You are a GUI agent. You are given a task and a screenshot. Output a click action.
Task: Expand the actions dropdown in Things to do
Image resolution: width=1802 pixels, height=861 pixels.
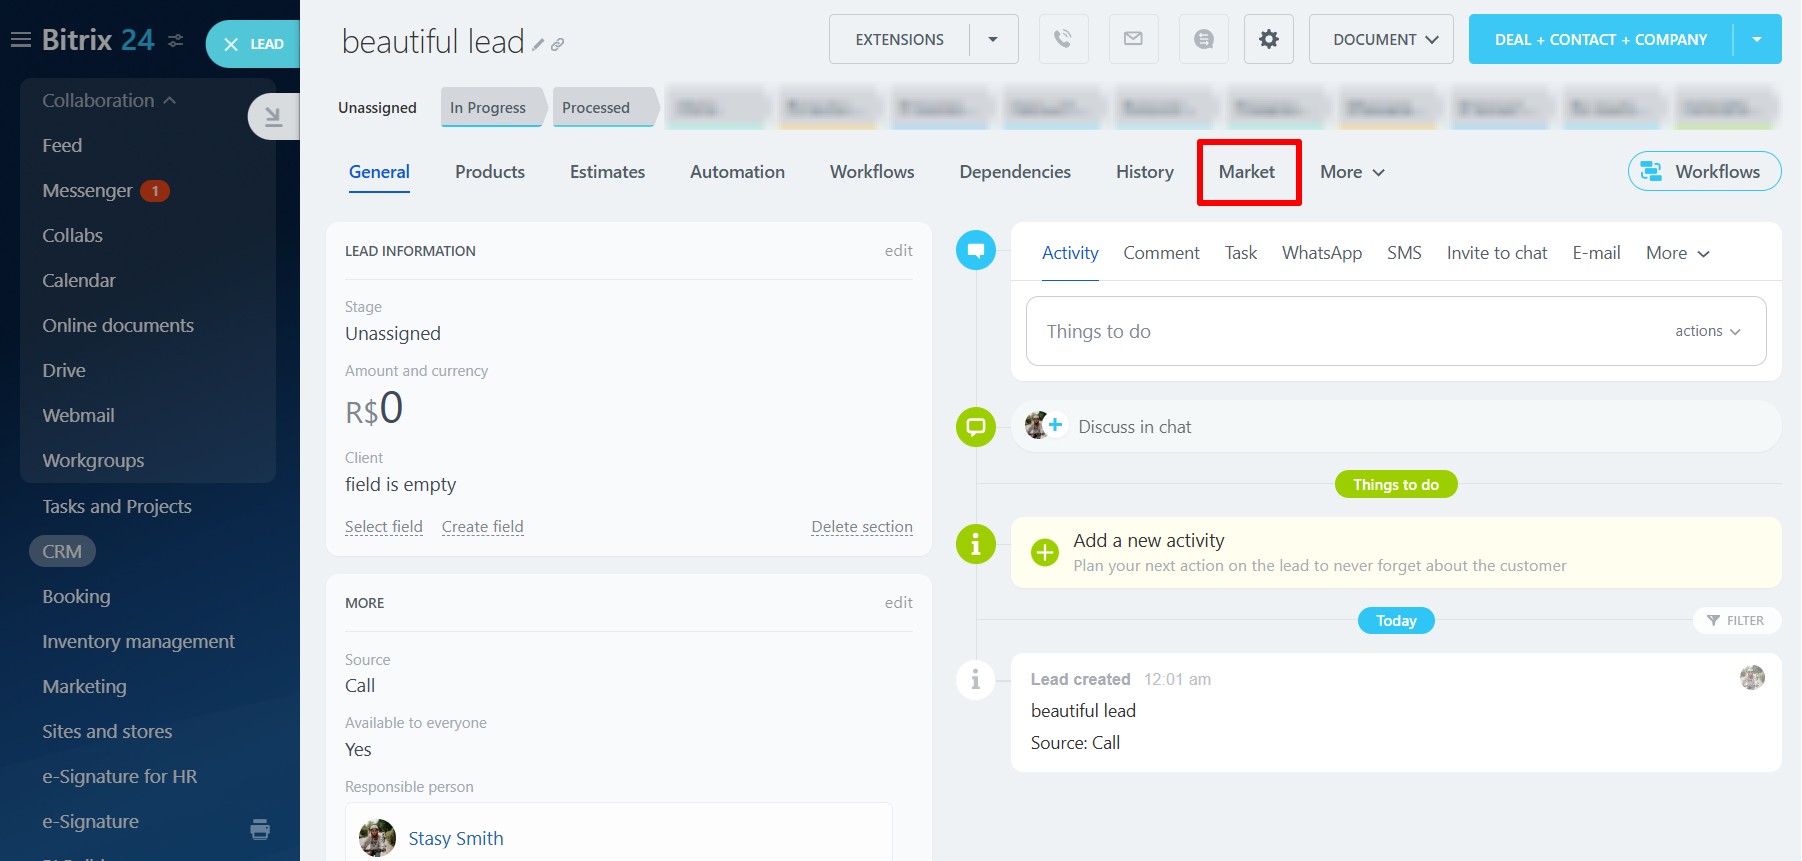coord(1707,331)
